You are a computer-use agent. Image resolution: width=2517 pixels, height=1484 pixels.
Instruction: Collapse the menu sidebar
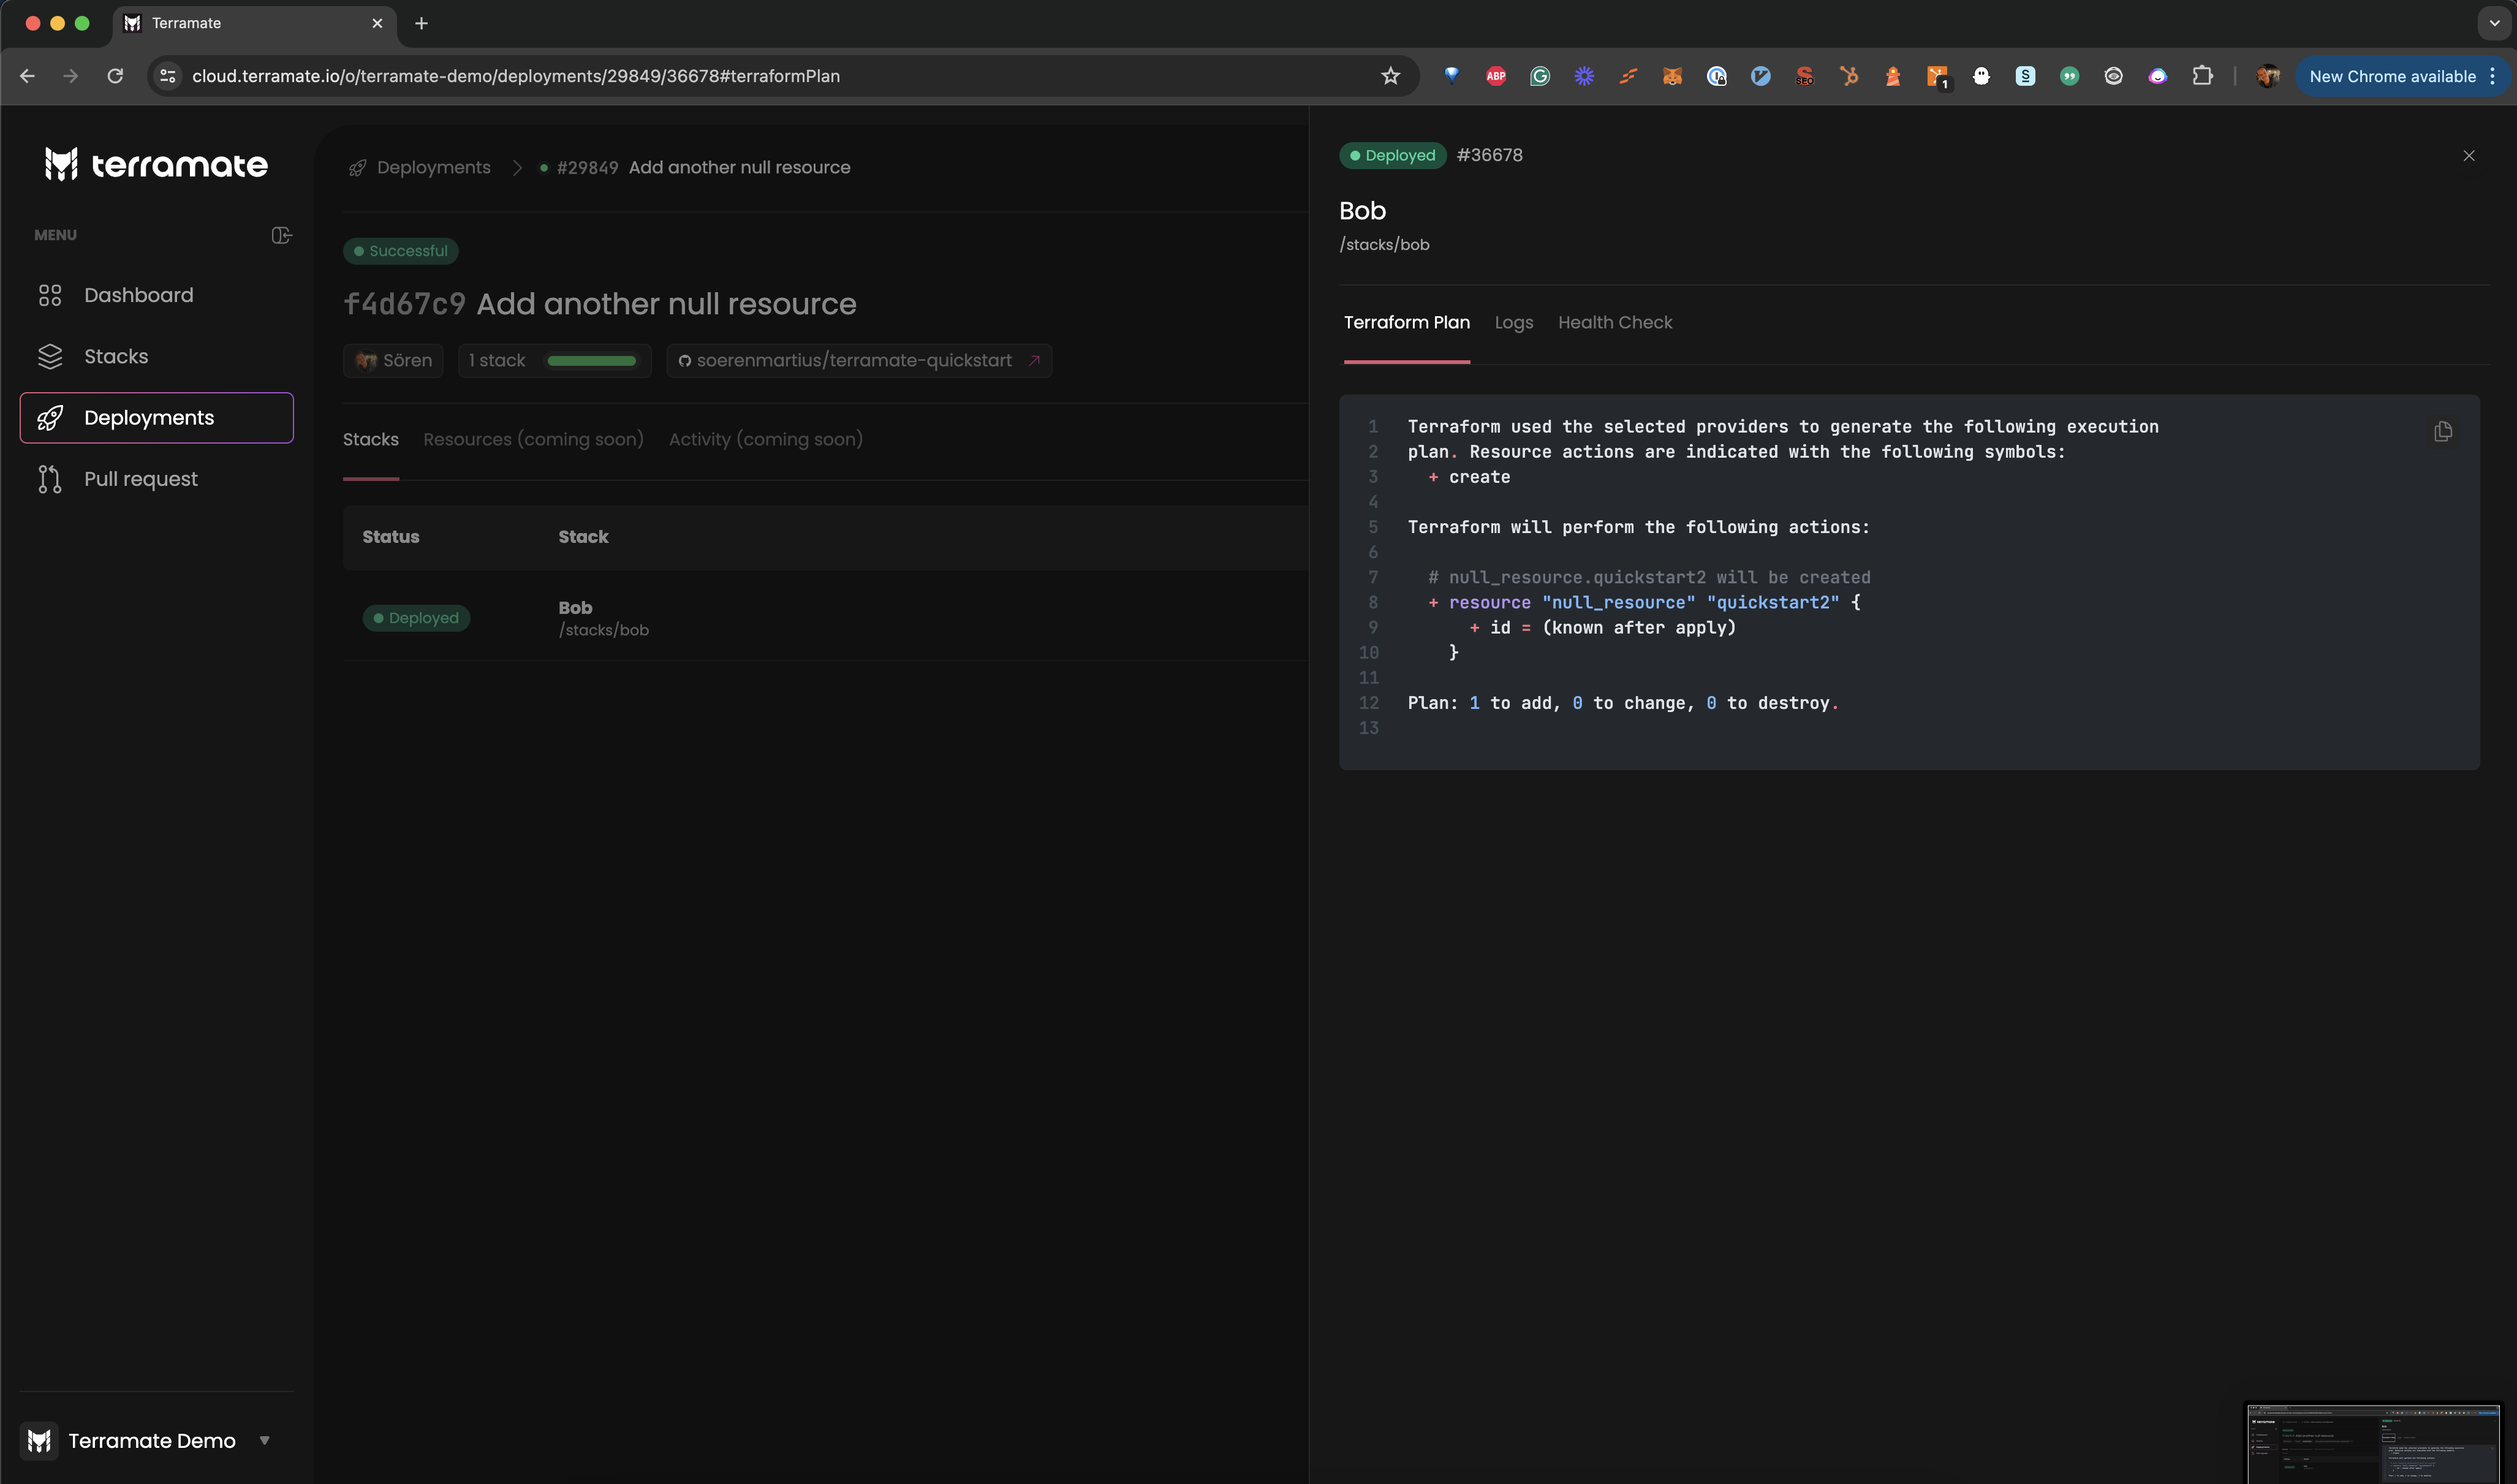tap(281, 234)
